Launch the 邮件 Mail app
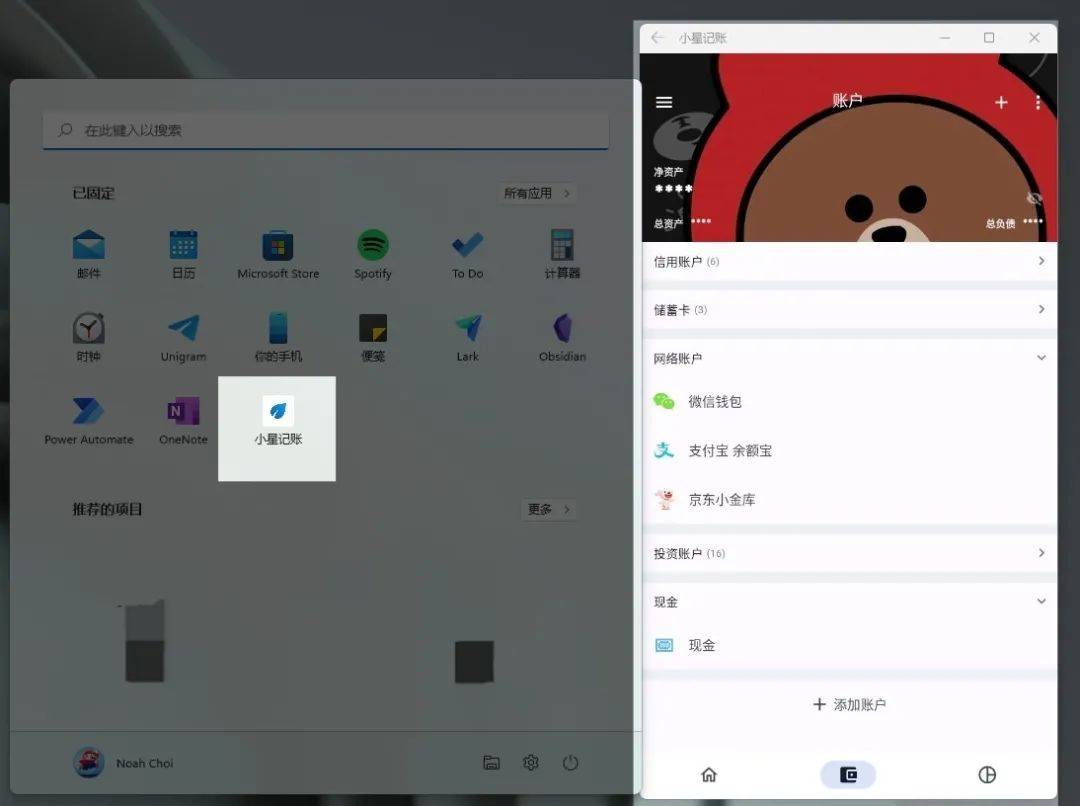The height and width of the screenshot is (806, 1080). (89, 254)
